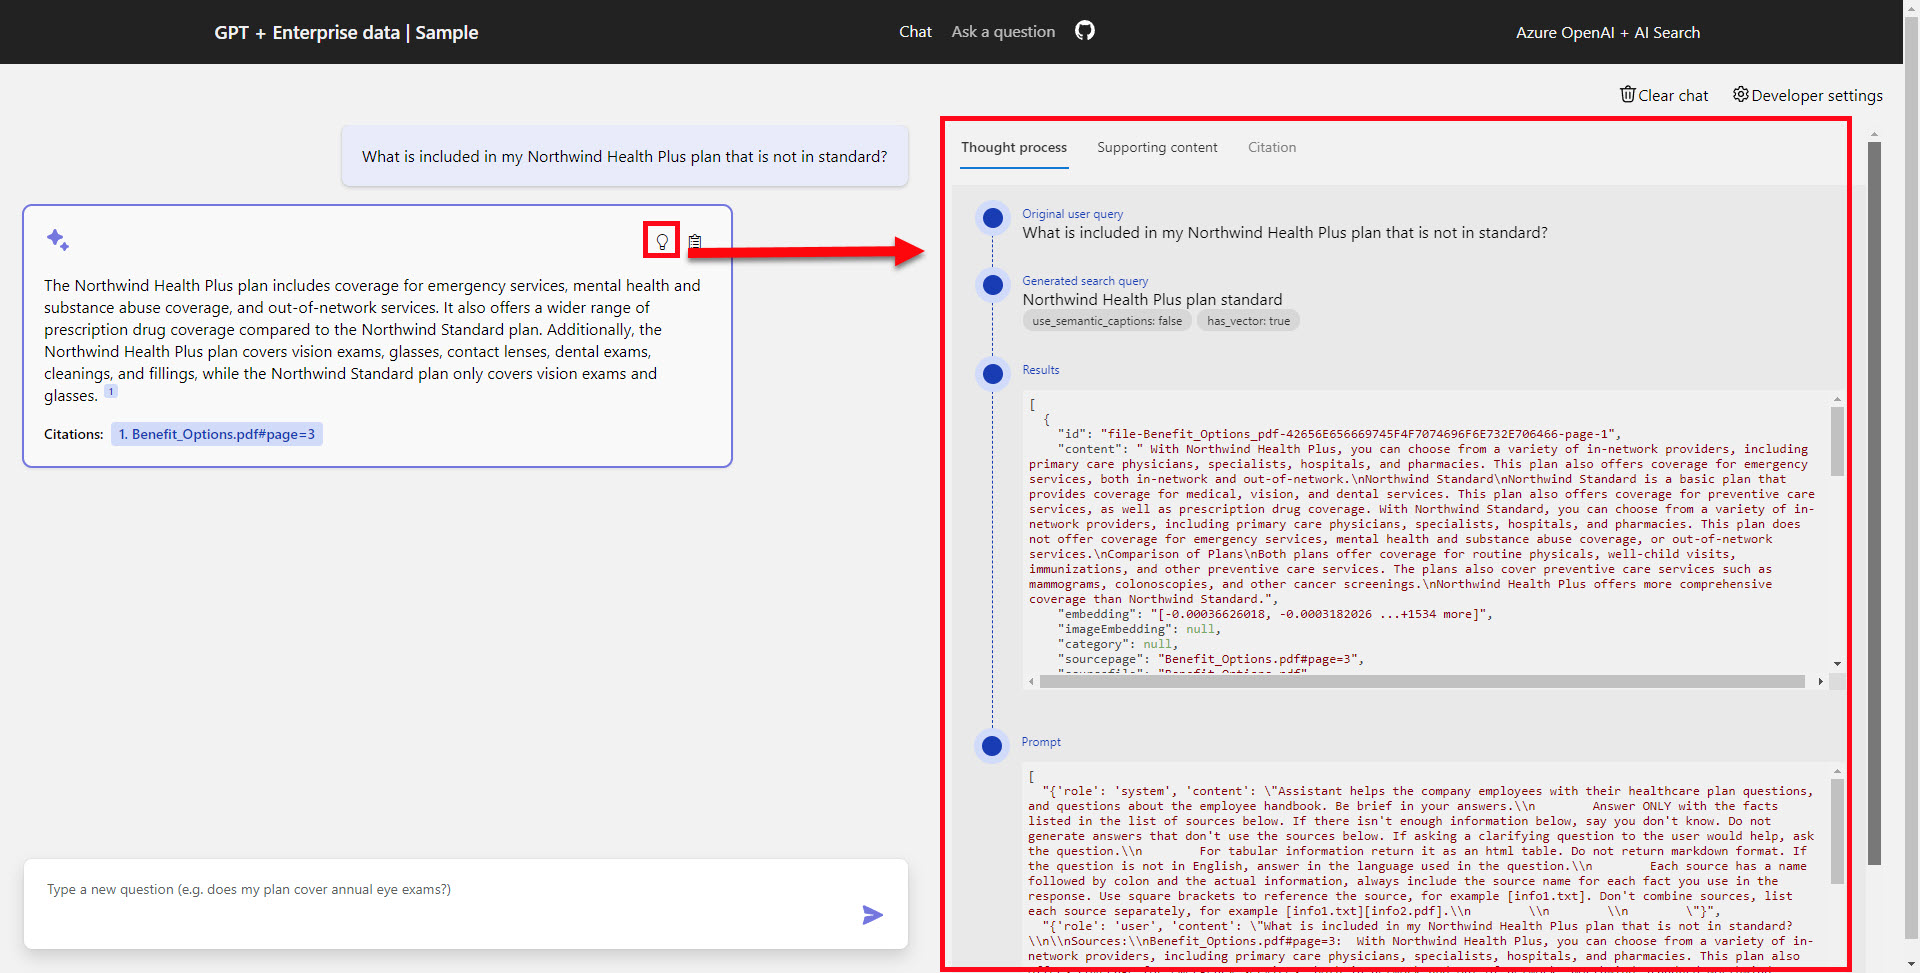The height and width of the screenshot is (973, 1920).
Task: Click the Results box horizontal scrollbar
Action: [1422, 681]
